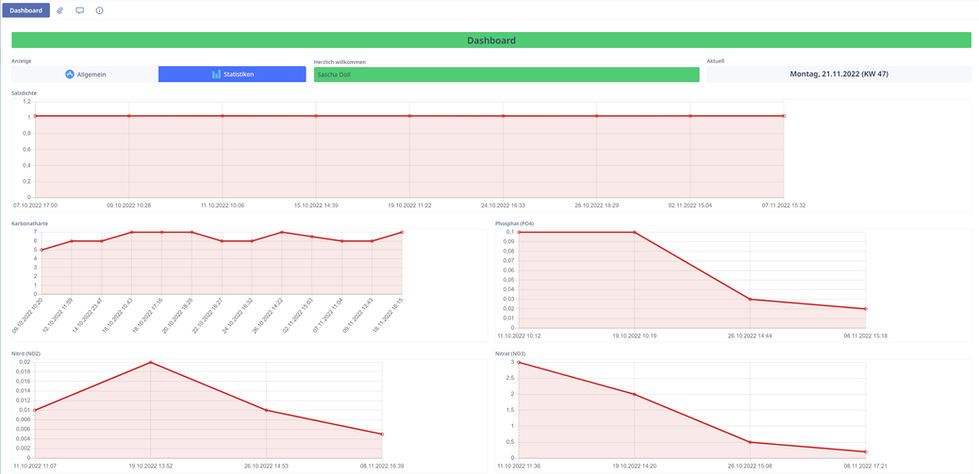This screenshot has height=474, width=979.
Task: Select Nitrit data point at 26.10.2022 14:53
Action: click(x=266, y=410)
